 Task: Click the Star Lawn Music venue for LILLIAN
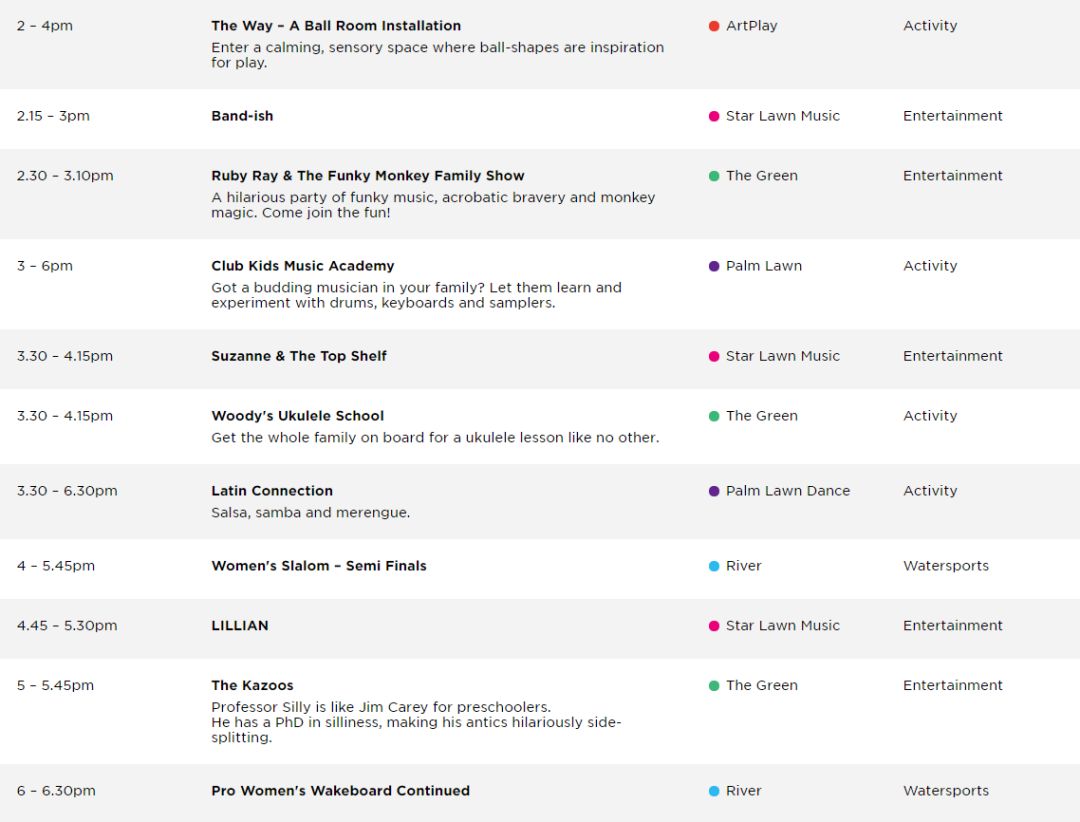click(782, 626)
